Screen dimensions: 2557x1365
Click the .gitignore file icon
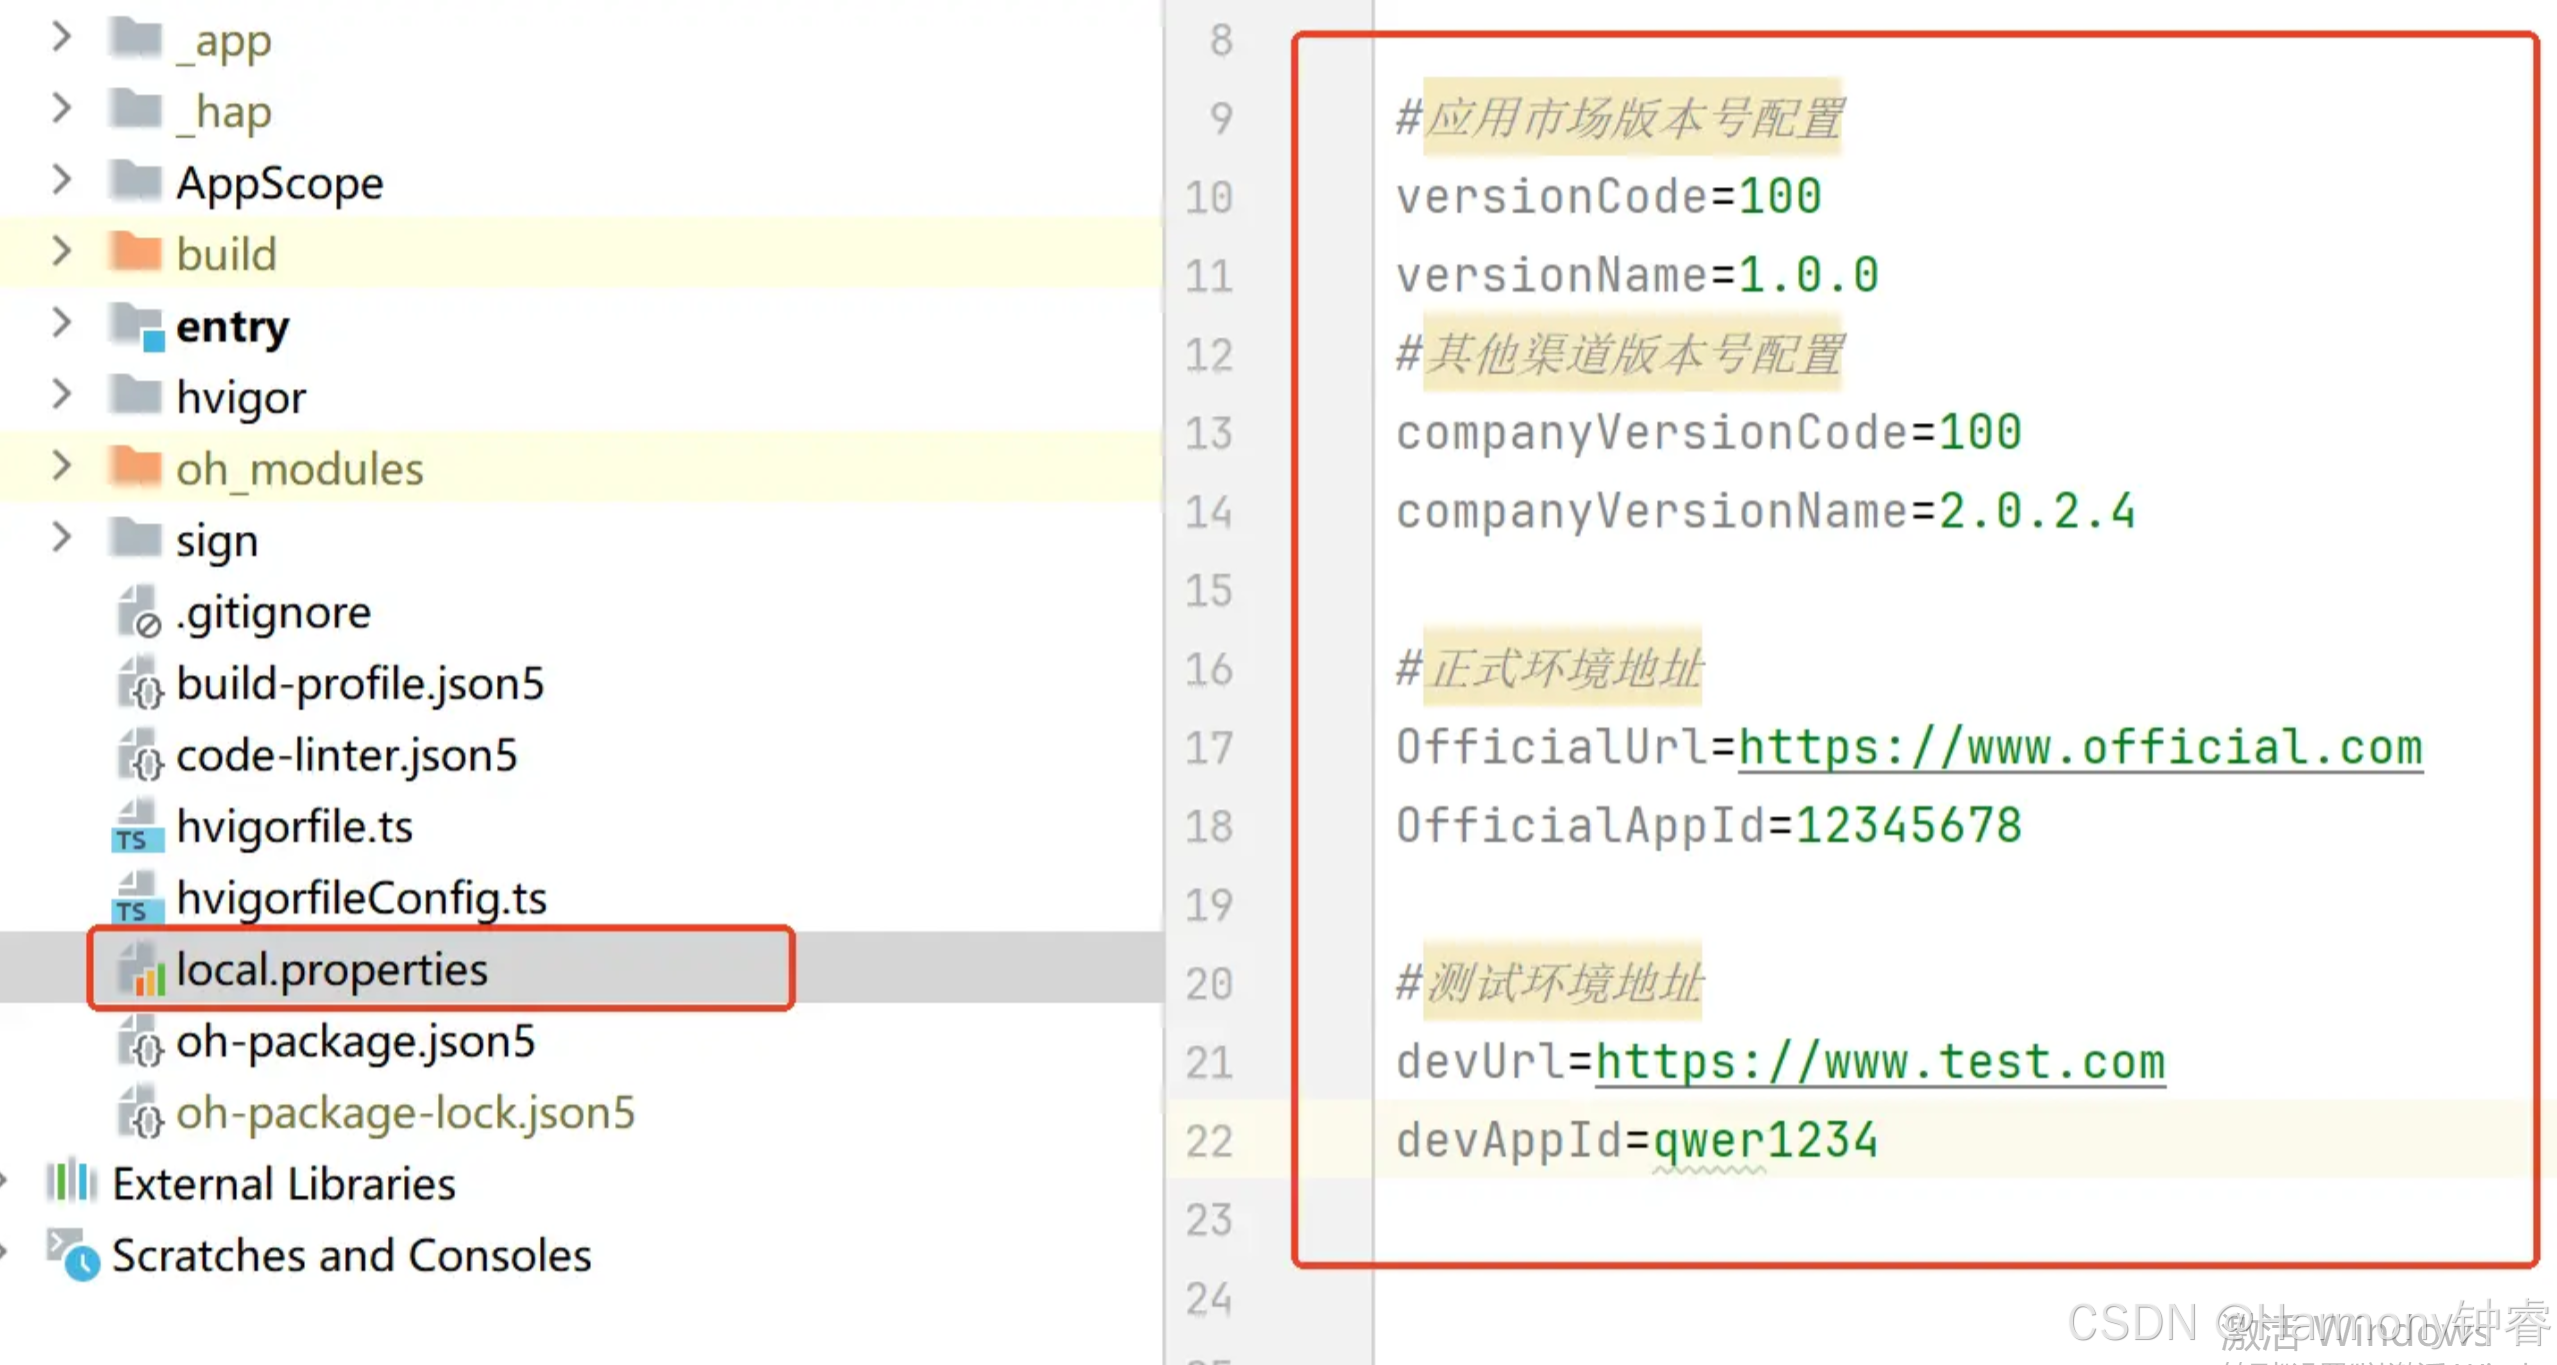(x=138, y=612)
